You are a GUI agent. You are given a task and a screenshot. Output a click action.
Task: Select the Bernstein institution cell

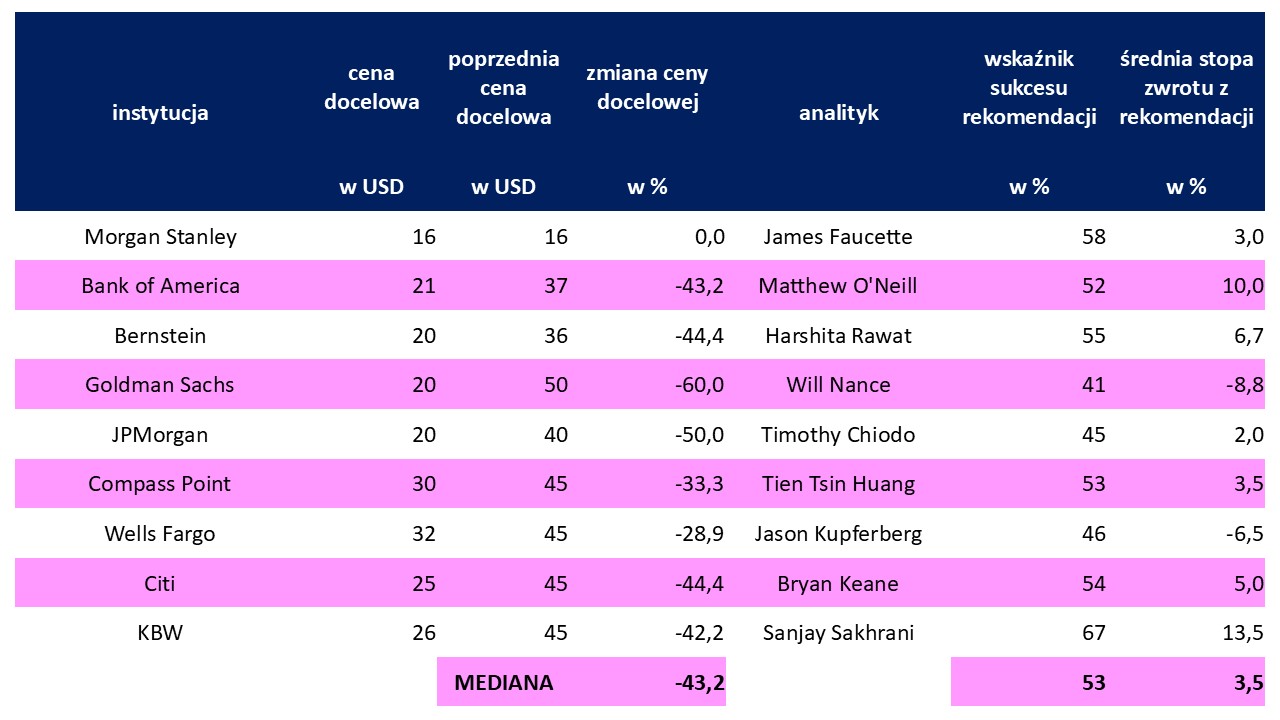tap(160, 336)
